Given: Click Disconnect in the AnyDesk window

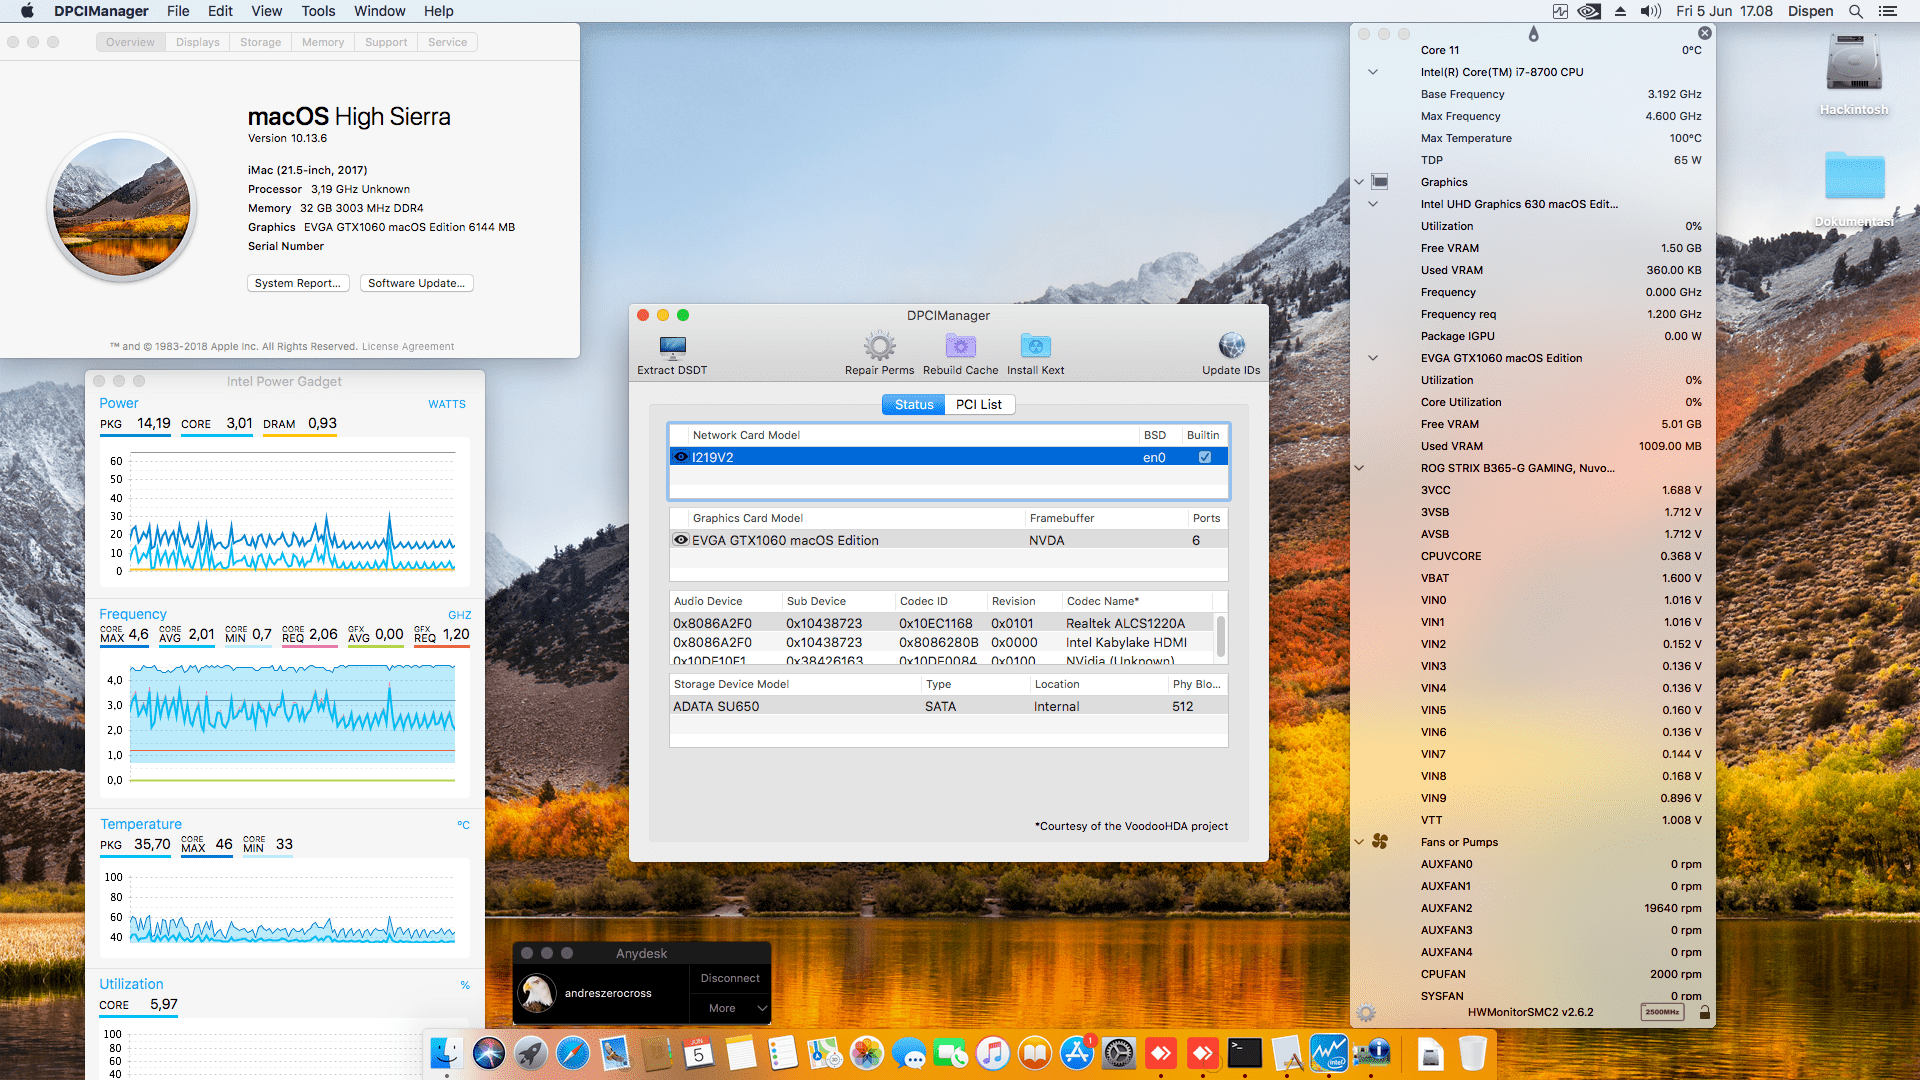Looking at the screenshot, I should tap(729, 977).
